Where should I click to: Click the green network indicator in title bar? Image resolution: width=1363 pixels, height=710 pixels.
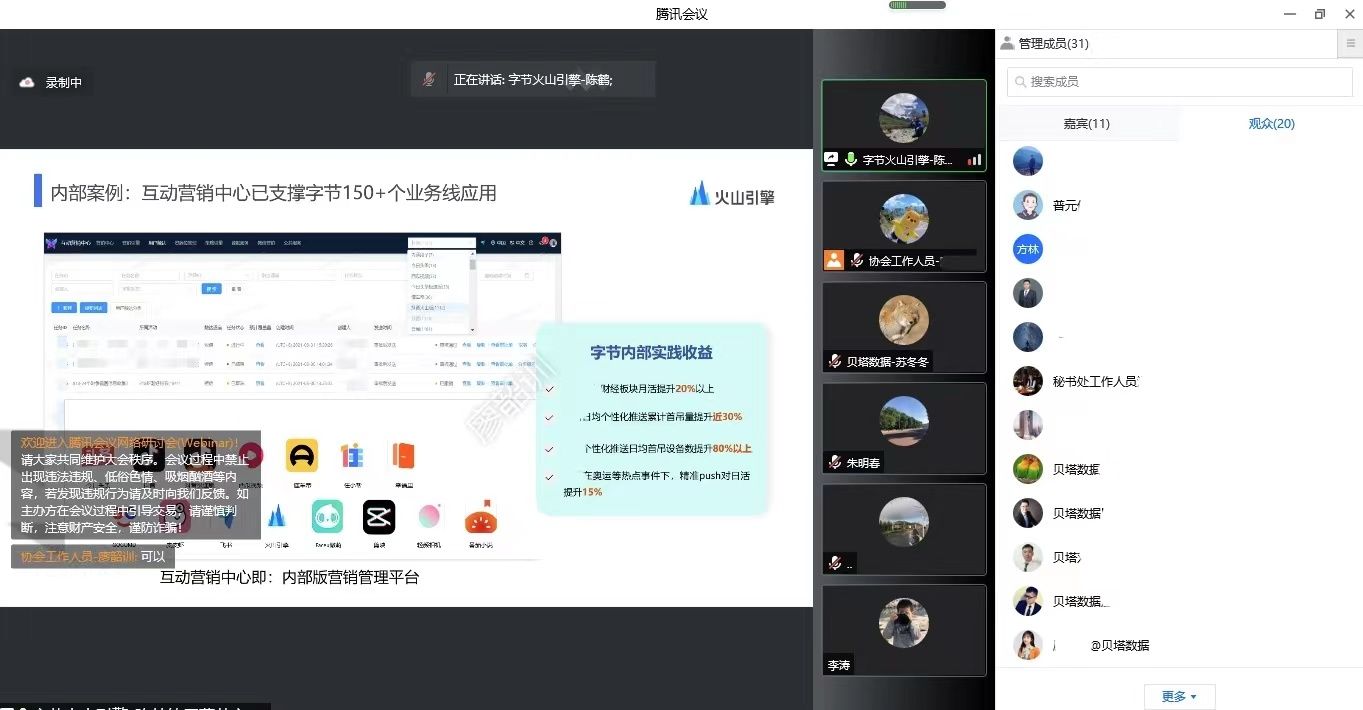click(x=917, y=6)
